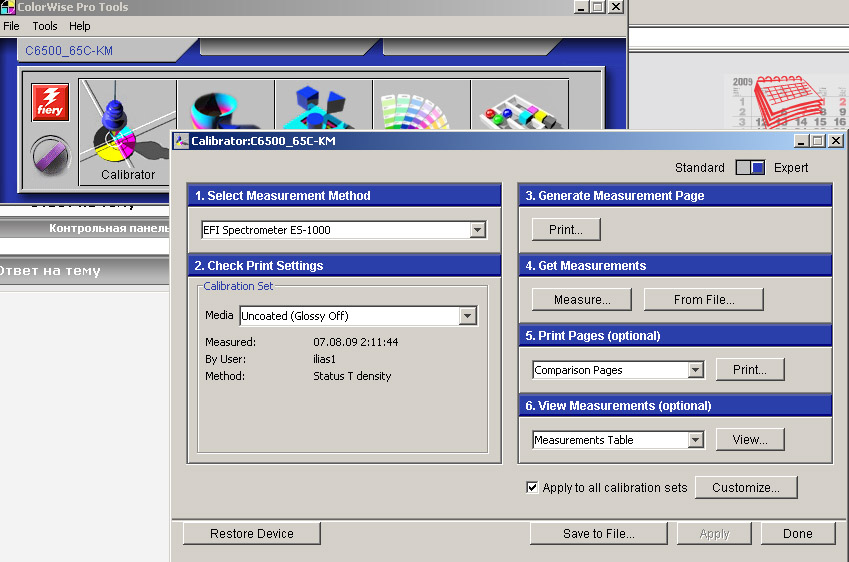Open the Customize... dialog
Image resolution: width=849 pixels, height=562 pixels.
click(x=746, y=487)
